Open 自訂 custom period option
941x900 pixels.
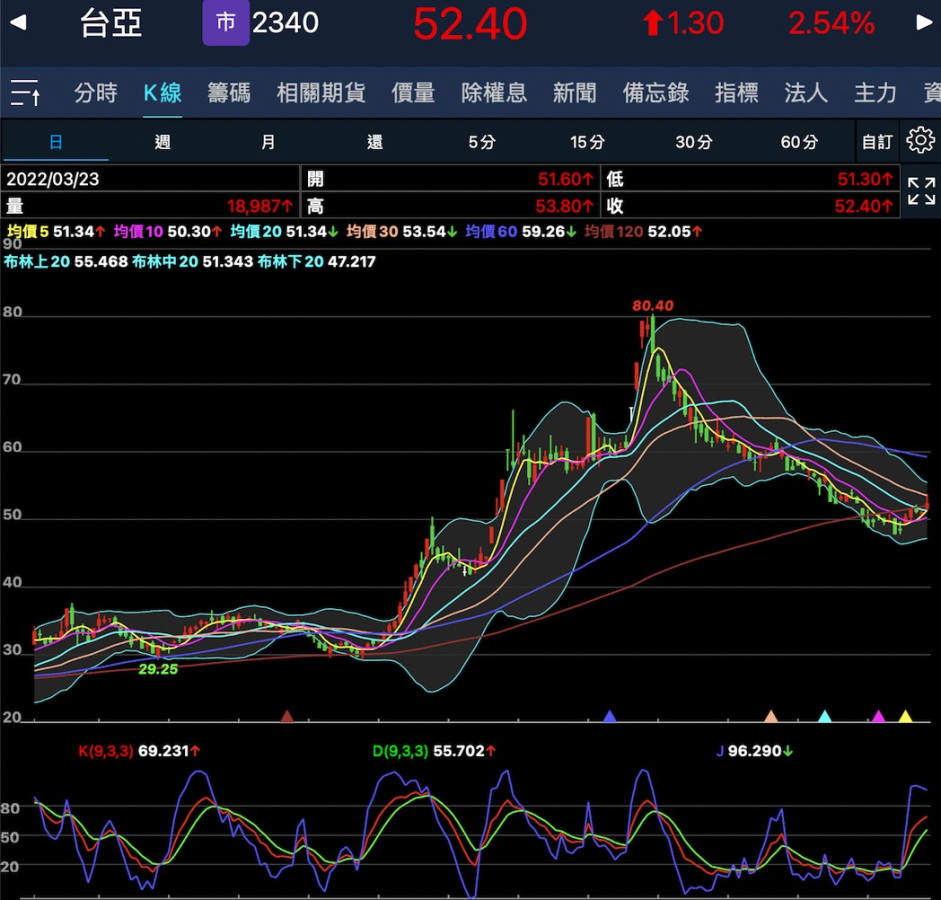coord(876,142)
